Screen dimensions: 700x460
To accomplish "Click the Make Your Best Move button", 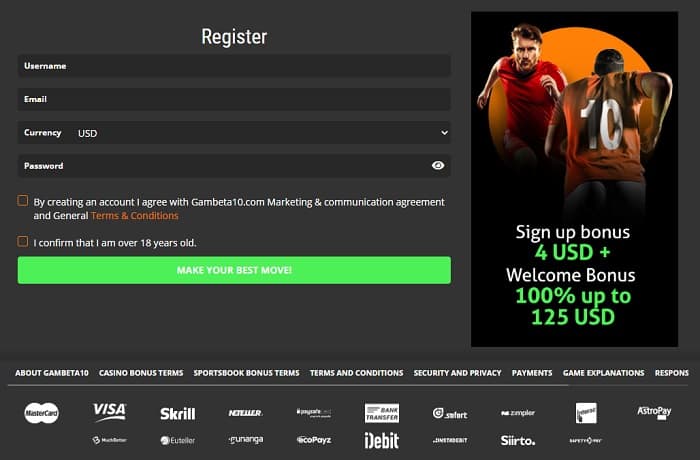I will click(x=234, y=270).
